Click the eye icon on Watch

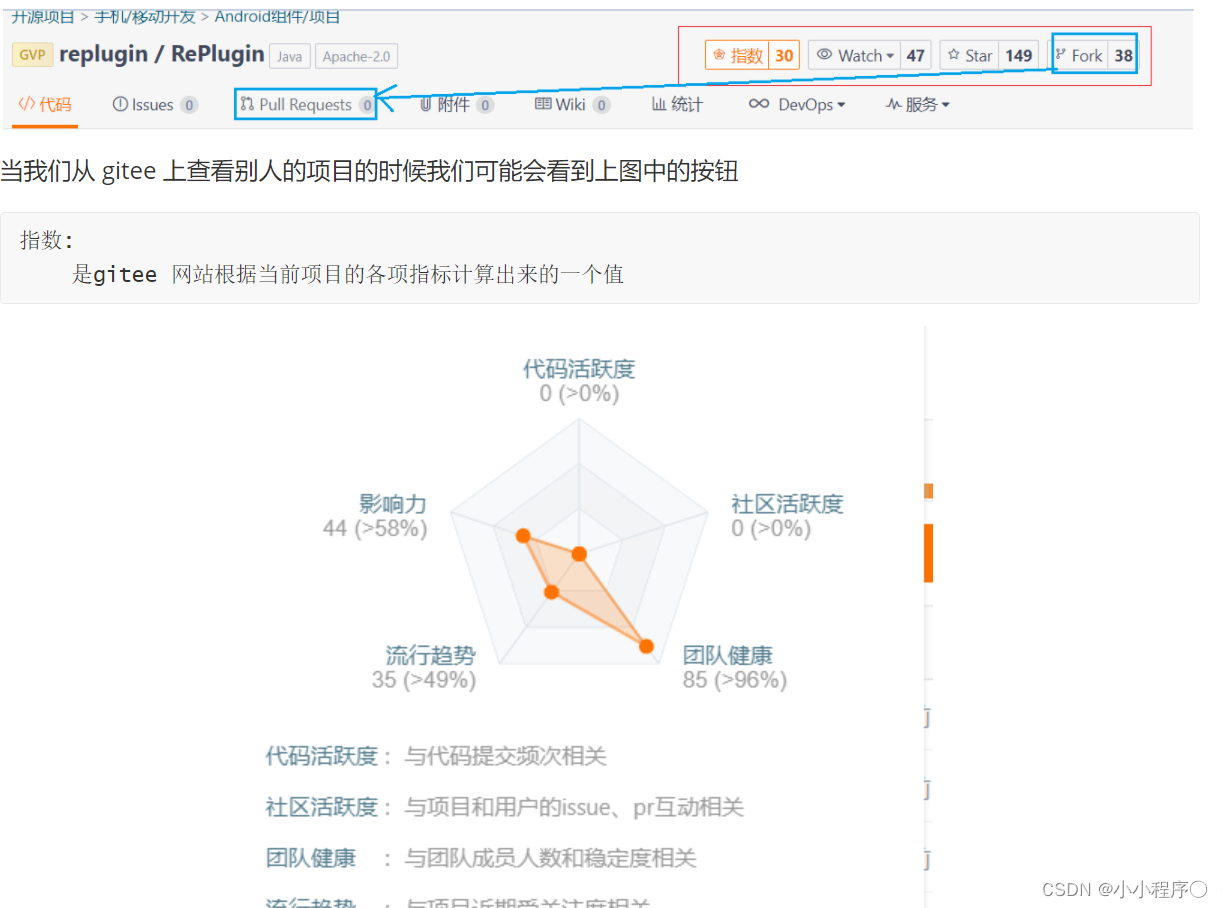tap(825, 56)
